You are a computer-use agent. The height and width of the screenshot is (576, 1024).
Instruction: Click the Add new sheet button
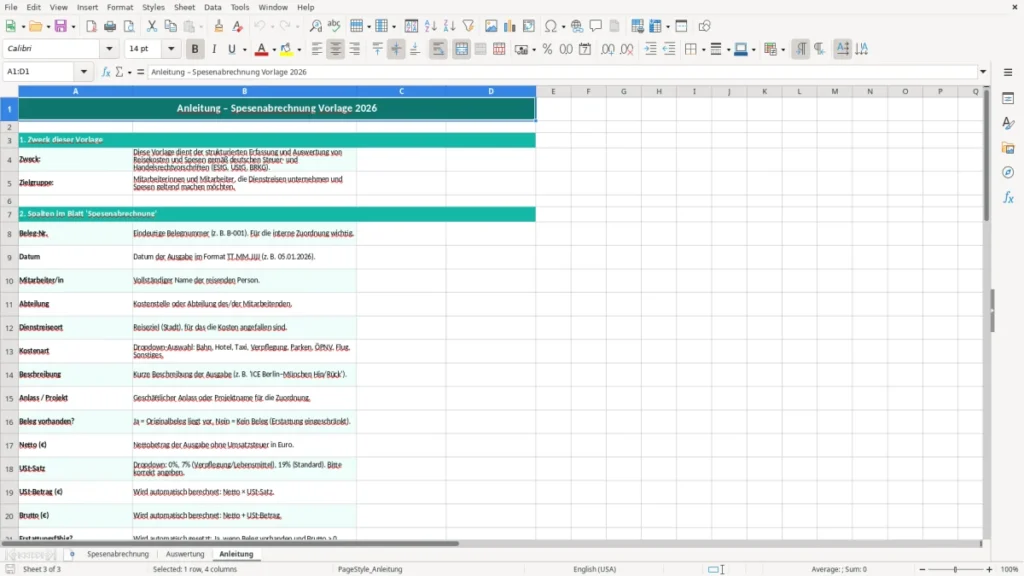click(x=72, y=554)
